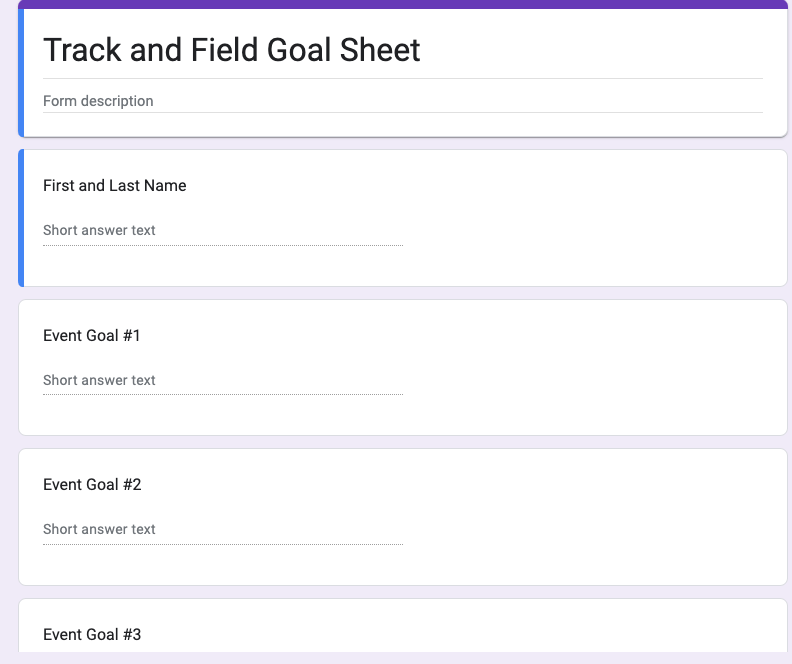Viewport: 792px width, 664px height.
Task: Select the Event Goal #3 question title
Action: click(92, 634)
